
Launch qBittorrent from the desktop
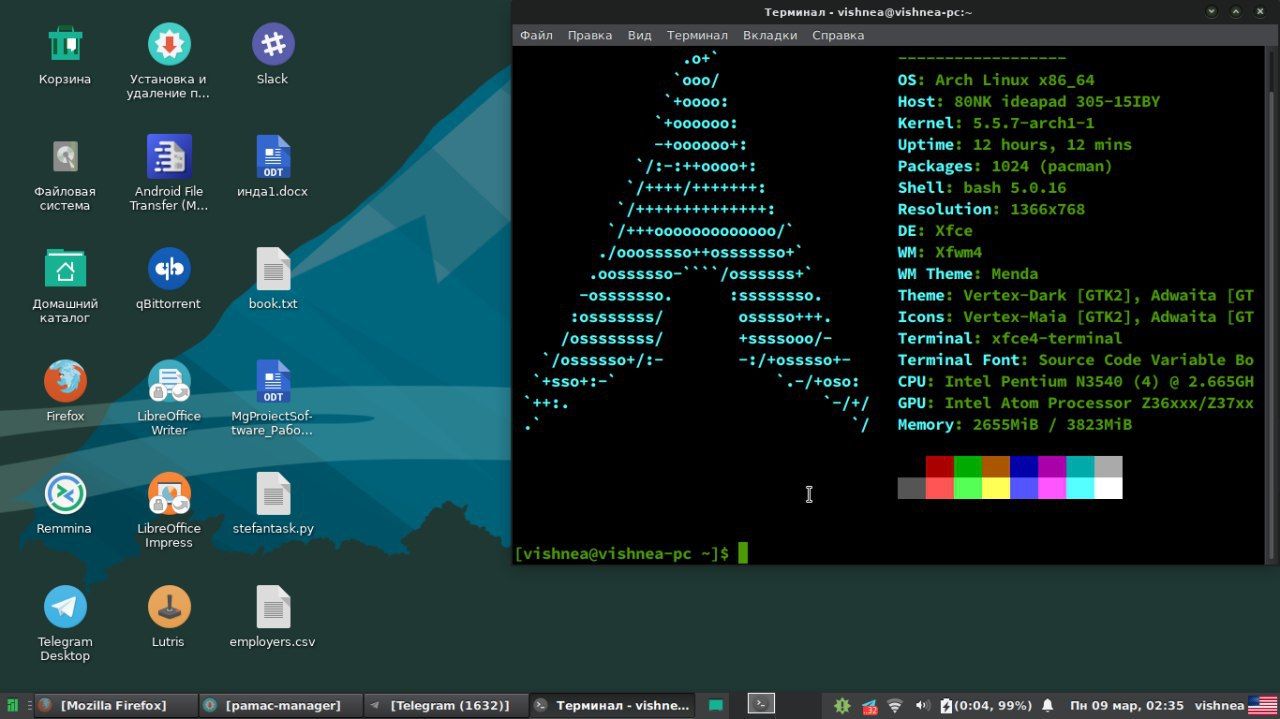pos(168,269)
